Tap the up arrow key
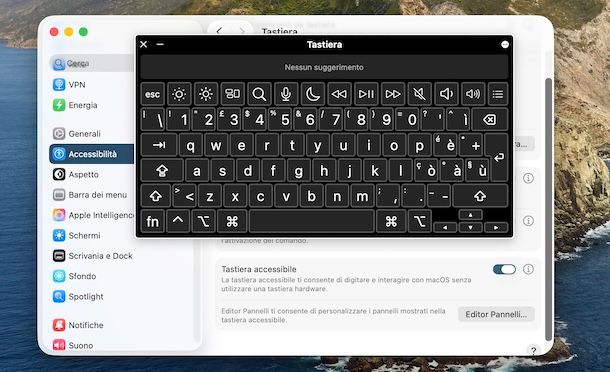610x372 pixels. (470, 215)
